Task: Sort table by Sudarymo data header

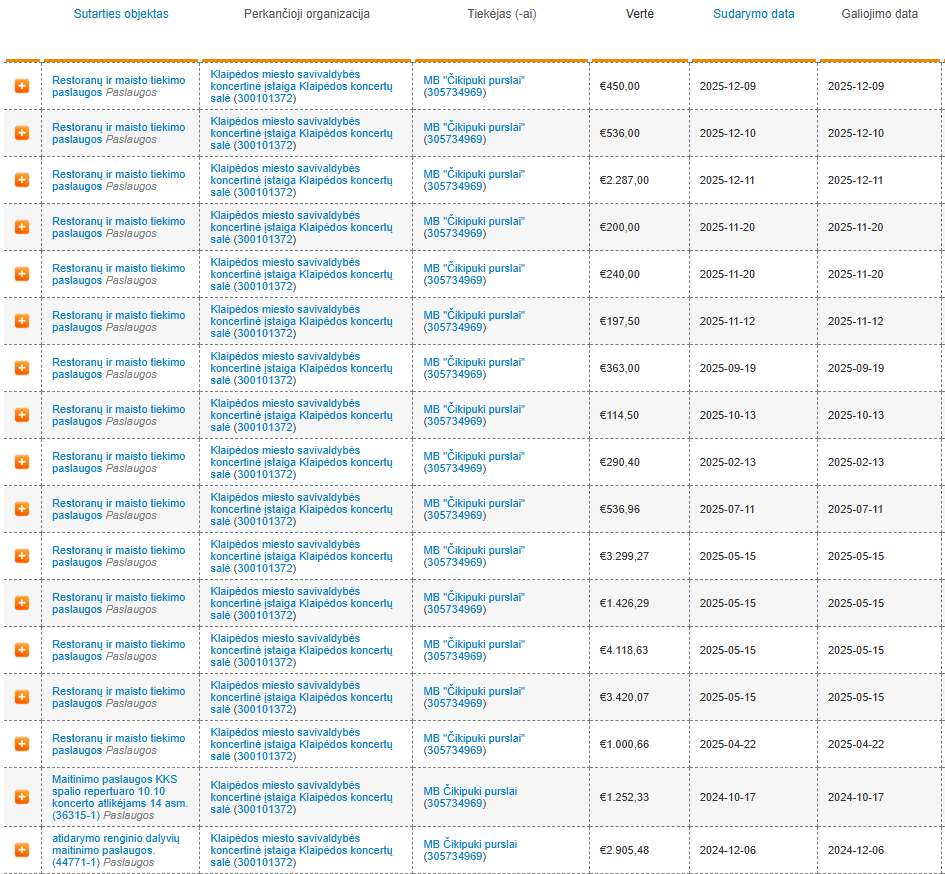Action: coord(753,14)
